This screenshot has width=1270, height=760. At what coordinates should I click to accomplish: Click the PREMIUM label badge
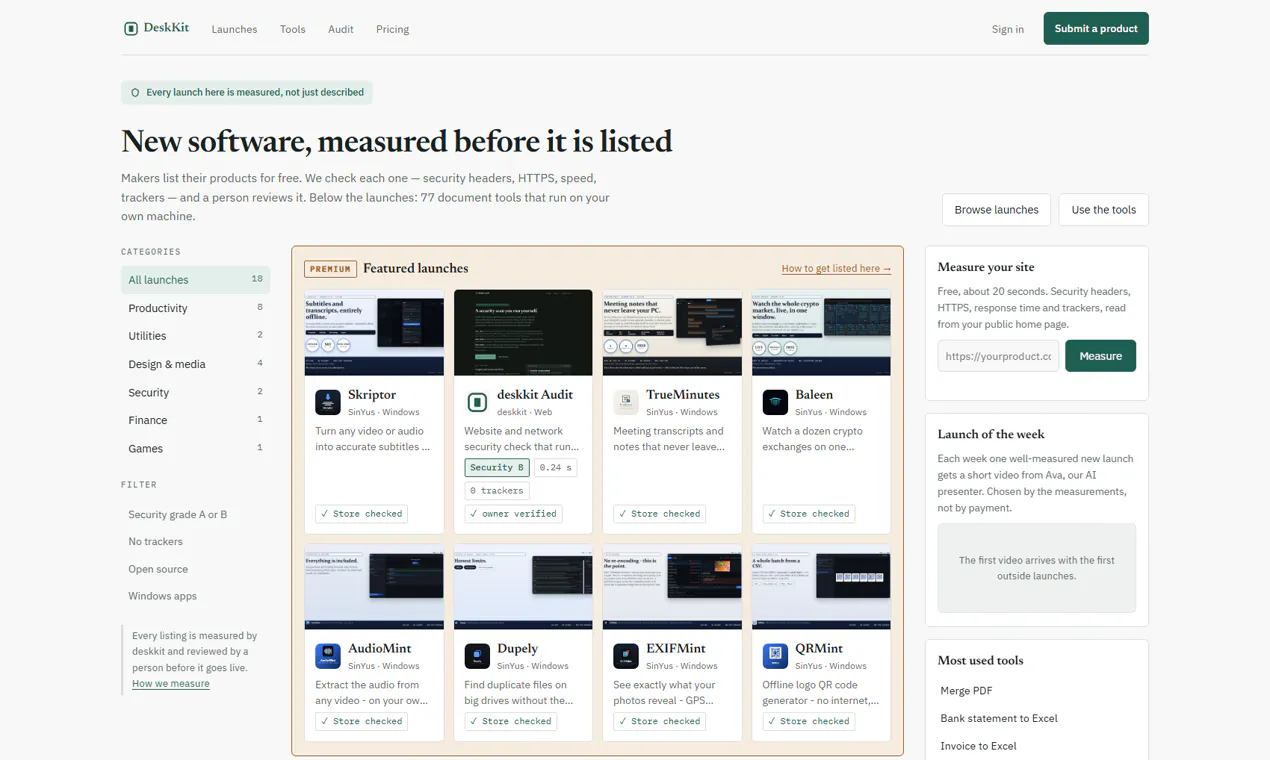[x=330, y=269]
